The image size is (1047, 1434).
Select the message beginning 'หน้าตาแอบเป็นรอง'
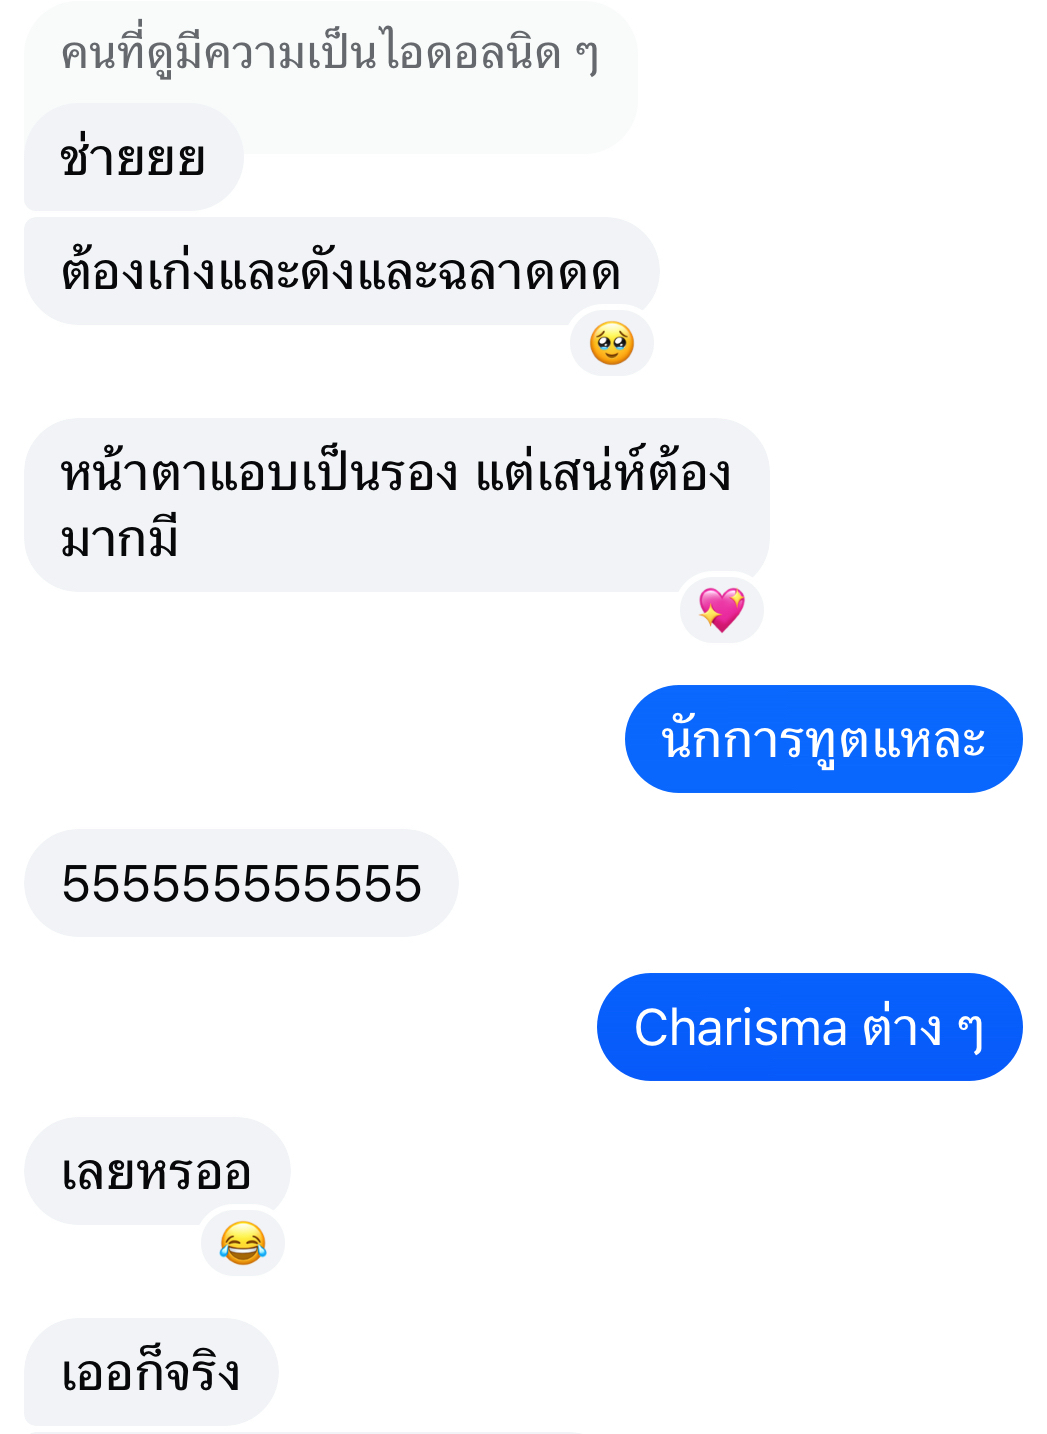(x=397, y=505)
